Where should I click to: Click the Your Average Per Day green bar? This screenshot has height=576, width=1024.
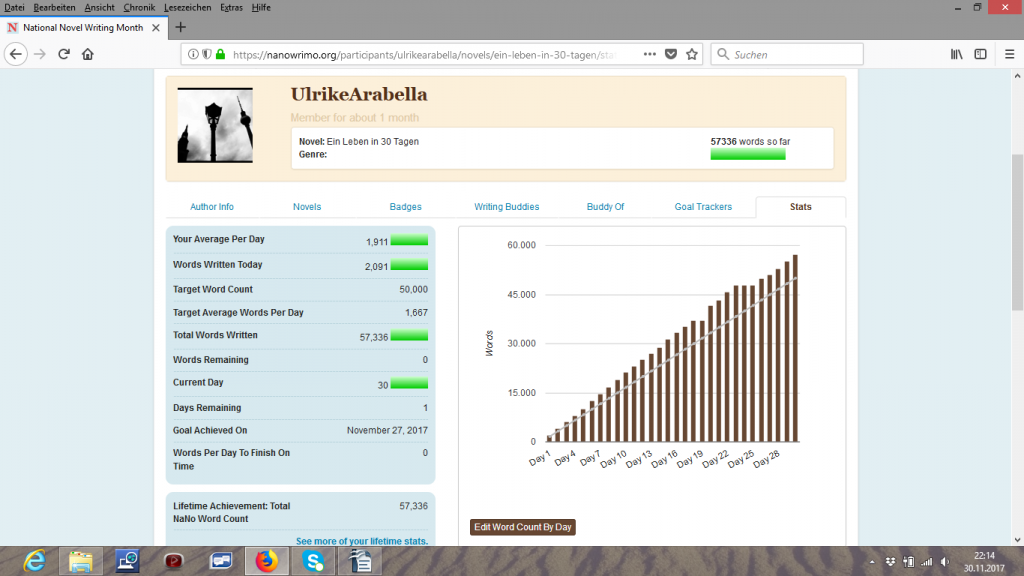[409, 240]
